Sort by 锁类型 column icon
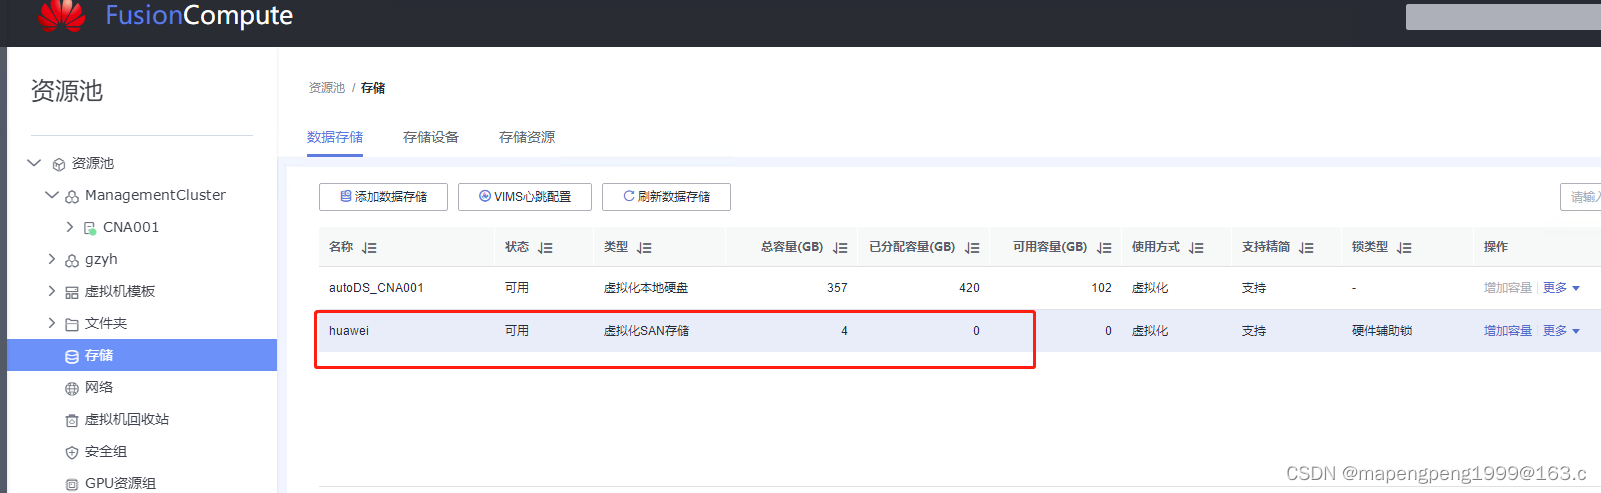 click(1404, 248)
